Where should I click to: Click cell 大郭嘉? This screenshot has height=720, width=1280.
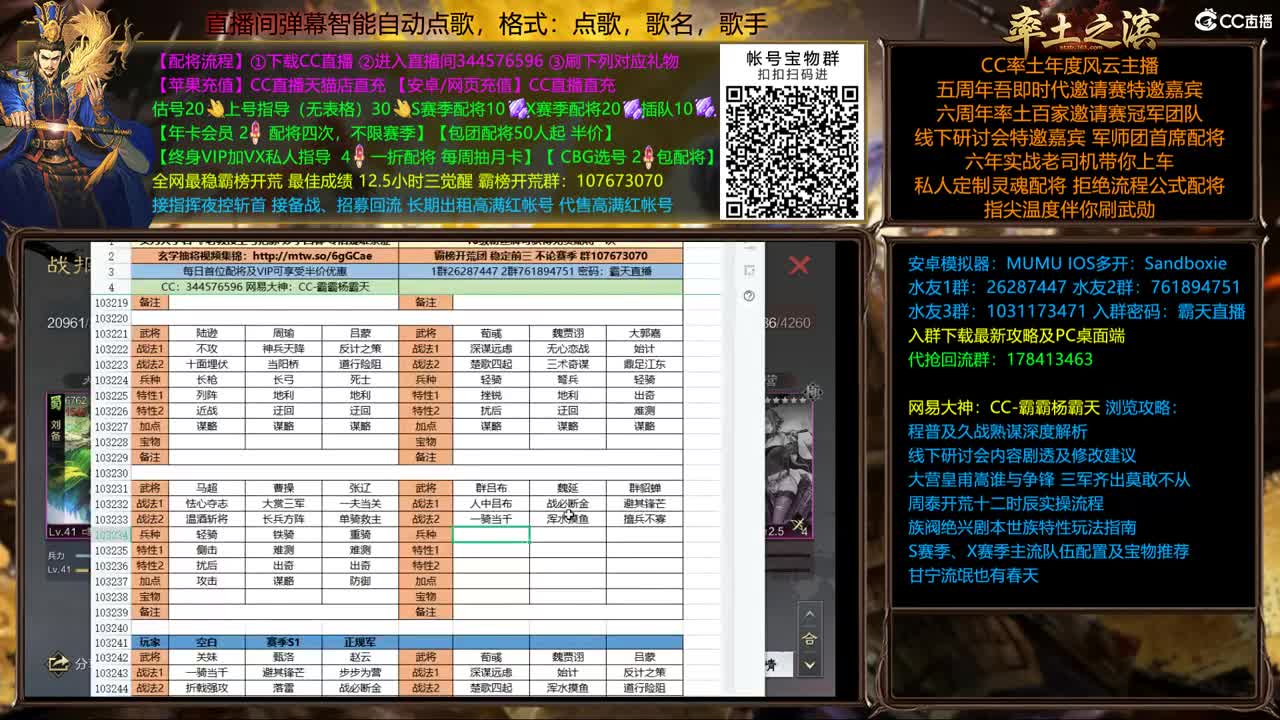(x=644, y=334)
